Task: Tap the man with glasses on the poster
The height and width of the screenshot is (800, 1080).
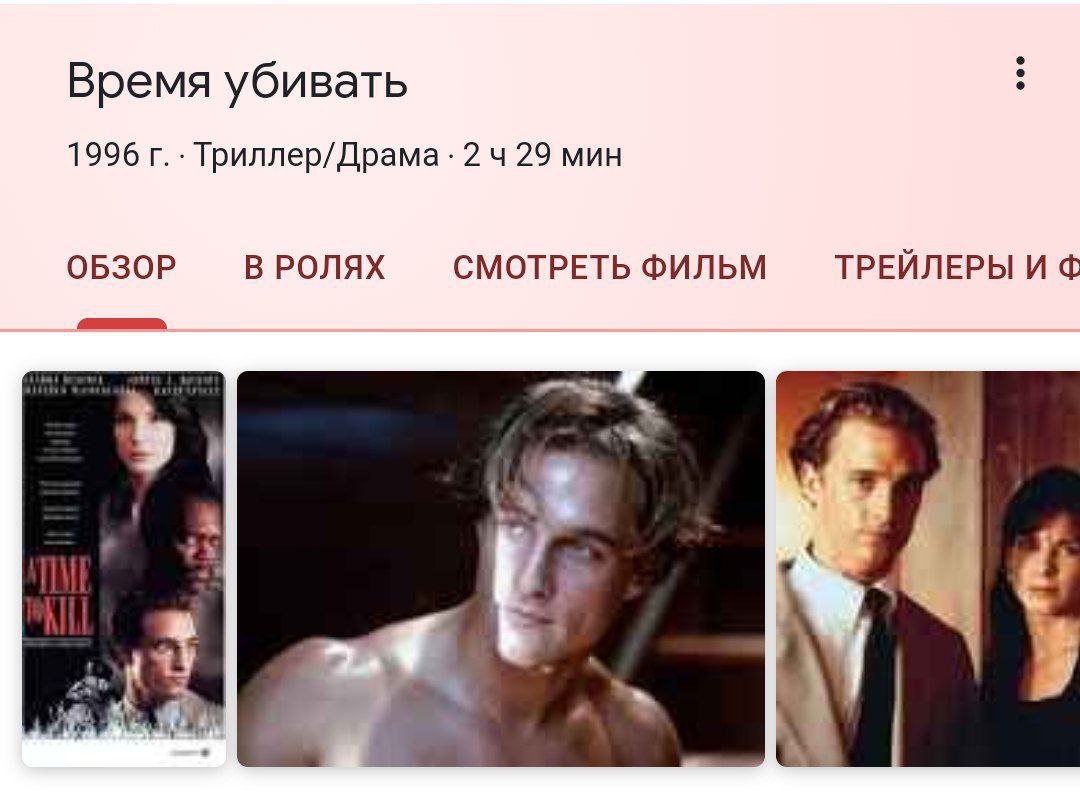Action: tap(162, 655)
